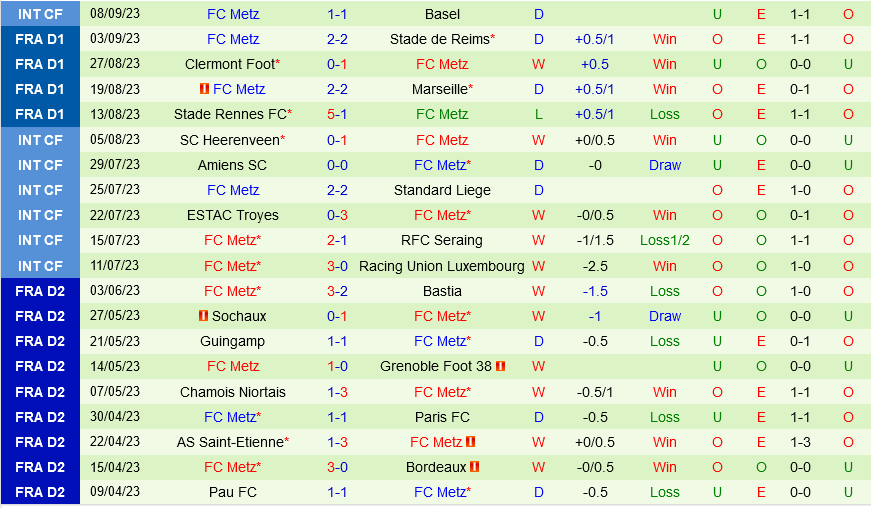Click the INT CF label in the Basel row
871x508 pixels.
pyautogui.click(x=40, y=14)
